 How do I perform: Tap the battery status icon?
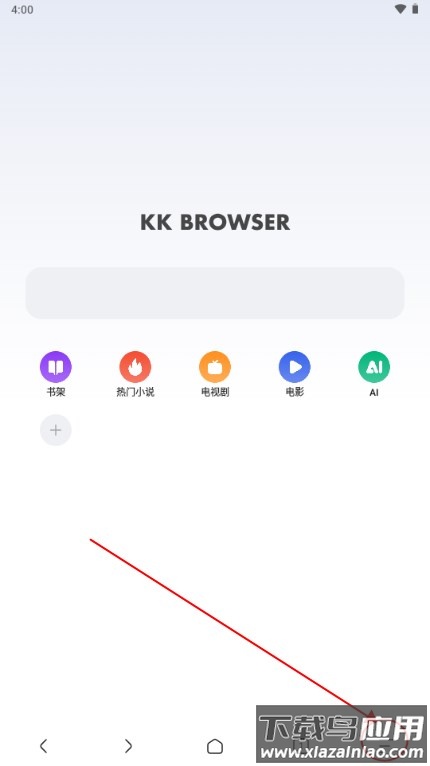click(x=415, y=9)
